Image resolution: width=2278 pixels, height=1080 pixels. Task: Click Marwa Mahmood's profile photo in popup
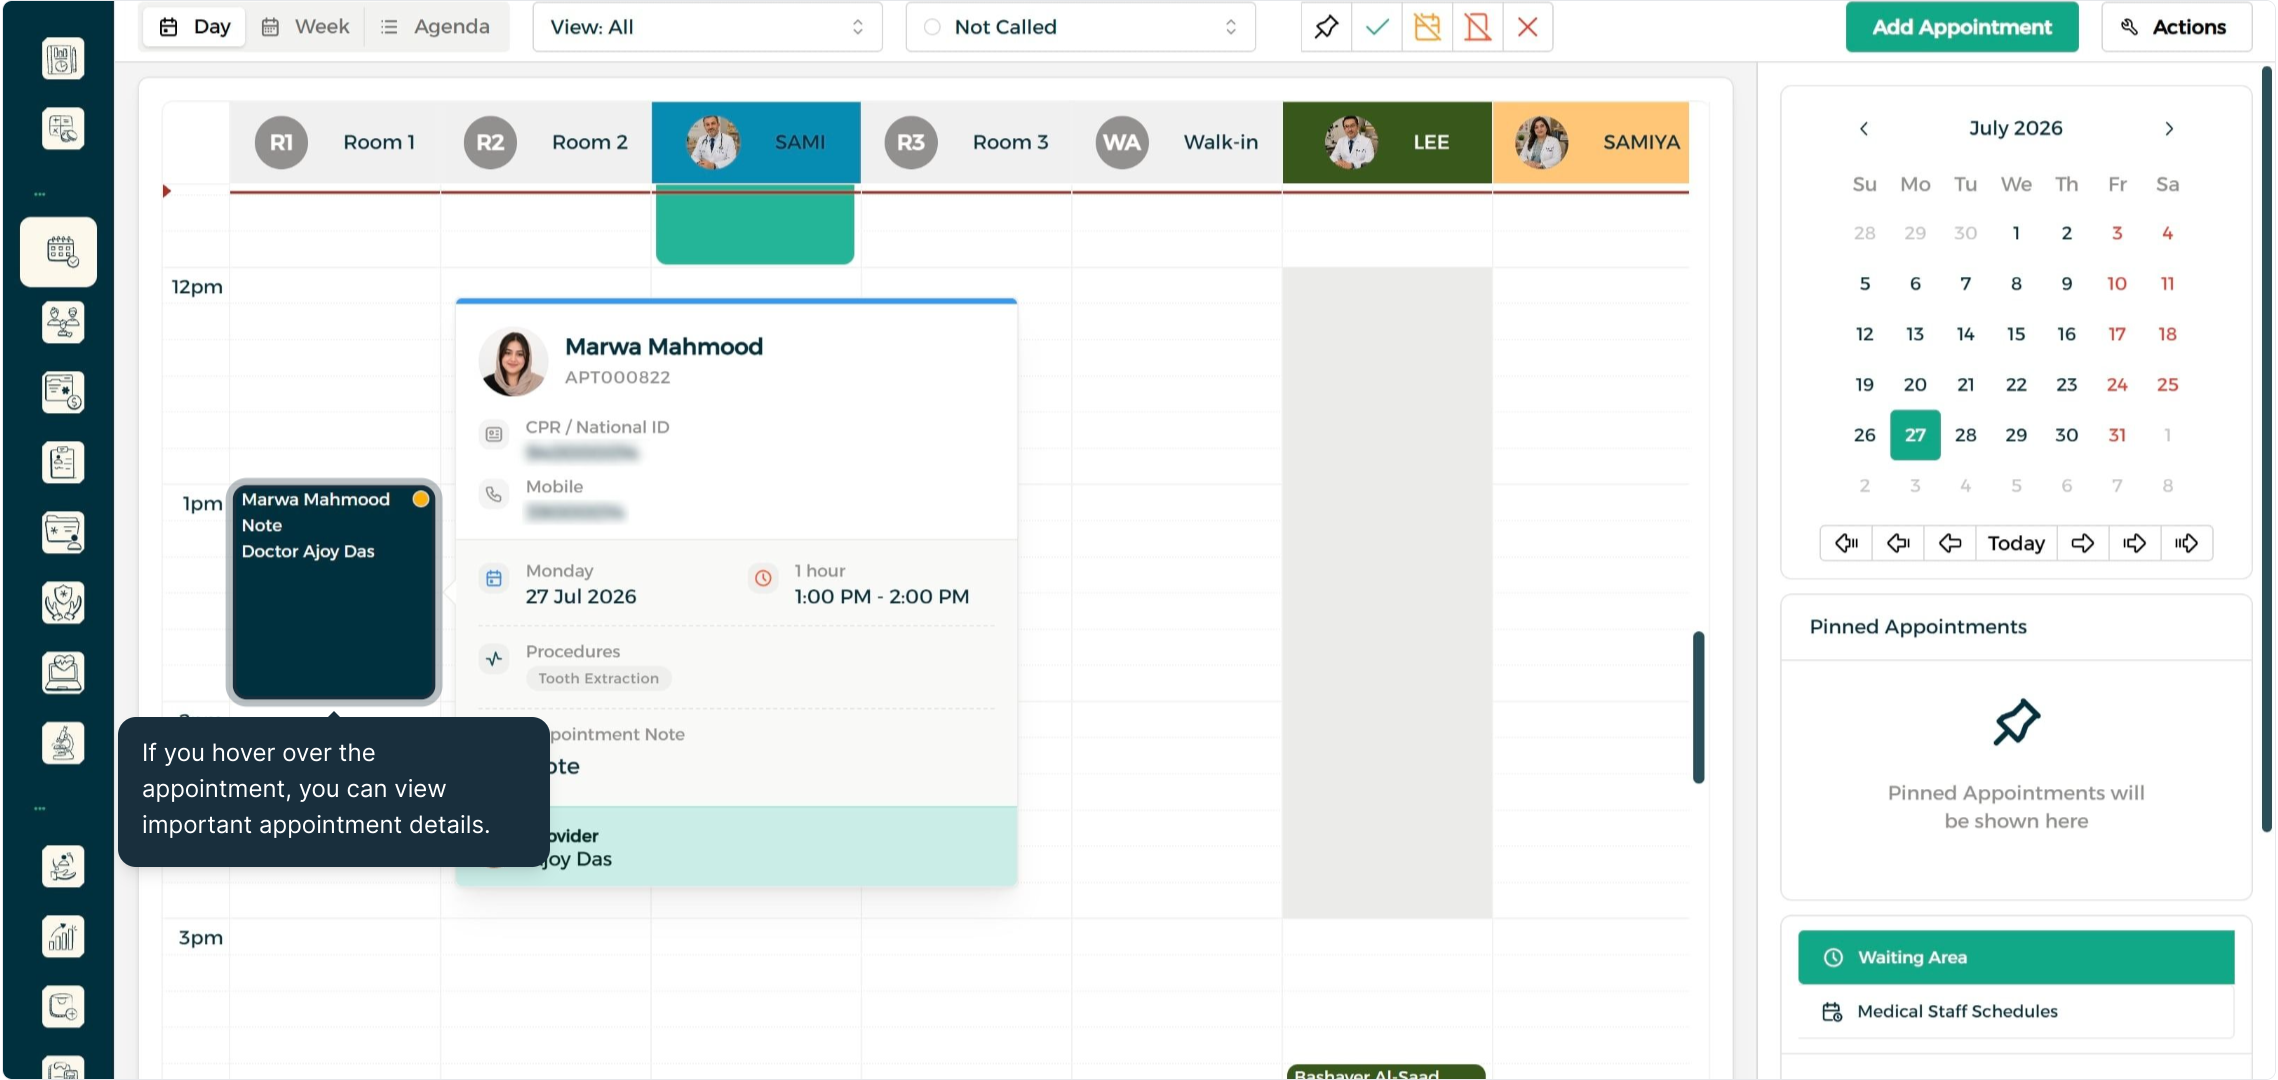click(x=513, y=362)
